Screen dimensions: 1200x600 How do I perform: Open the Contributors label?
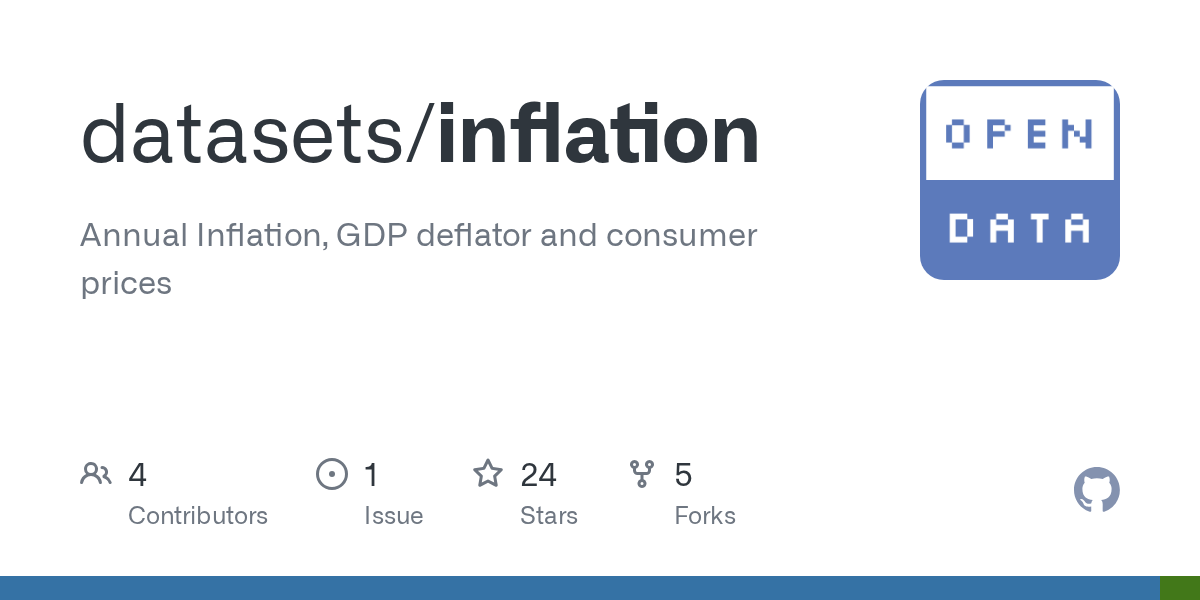point(198,516)
